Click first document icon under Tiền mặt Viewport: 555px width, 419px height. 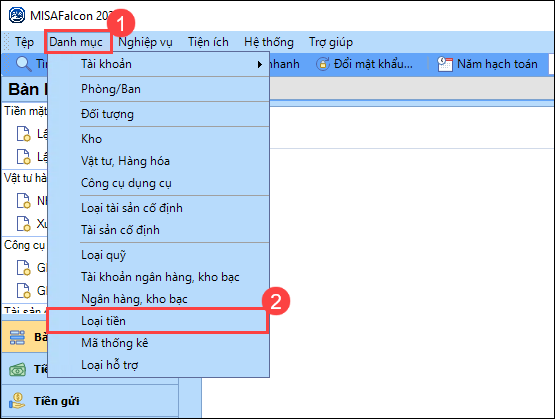24,134
